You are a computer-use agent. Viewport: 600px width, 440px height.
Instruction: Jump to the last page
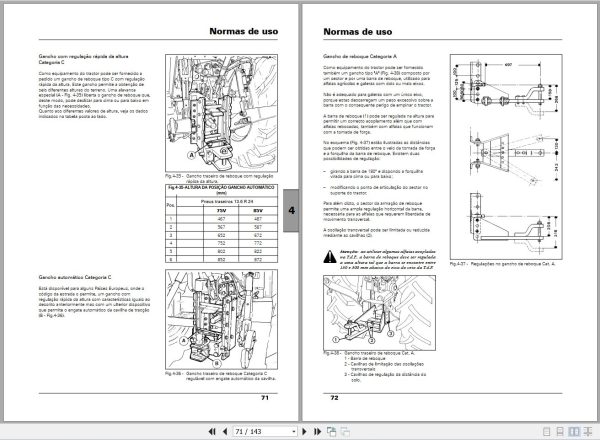pos(317,432)
